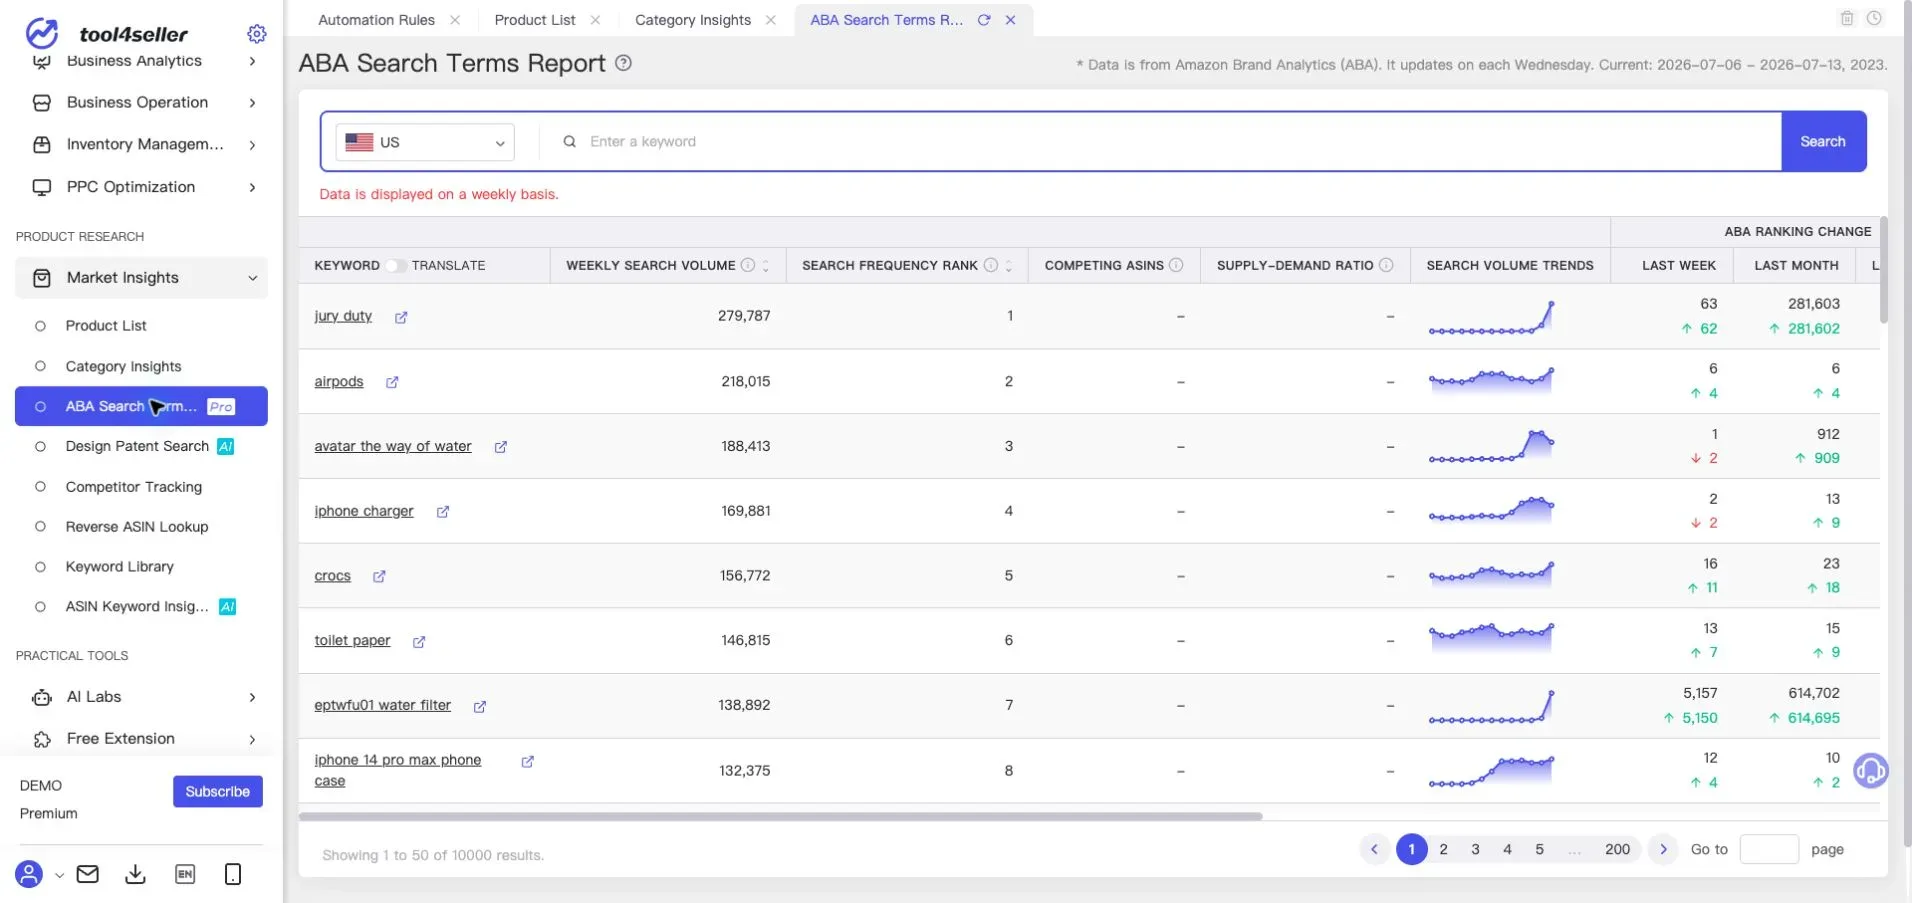Sort by Search Frequency Rank

click(1009, 265)
